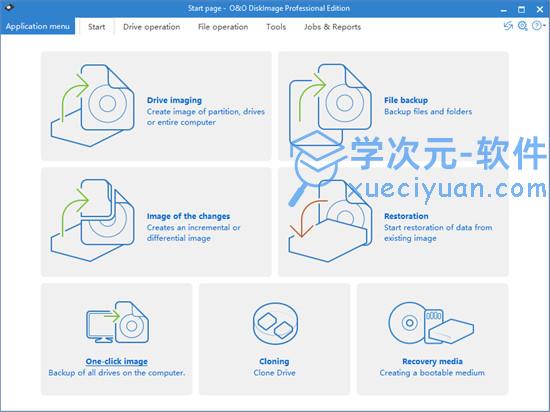Image resolution: width=550 pixels, height=412 pixels.
Task: Switch to the Drive operation tab
Action: click(152, 27)
